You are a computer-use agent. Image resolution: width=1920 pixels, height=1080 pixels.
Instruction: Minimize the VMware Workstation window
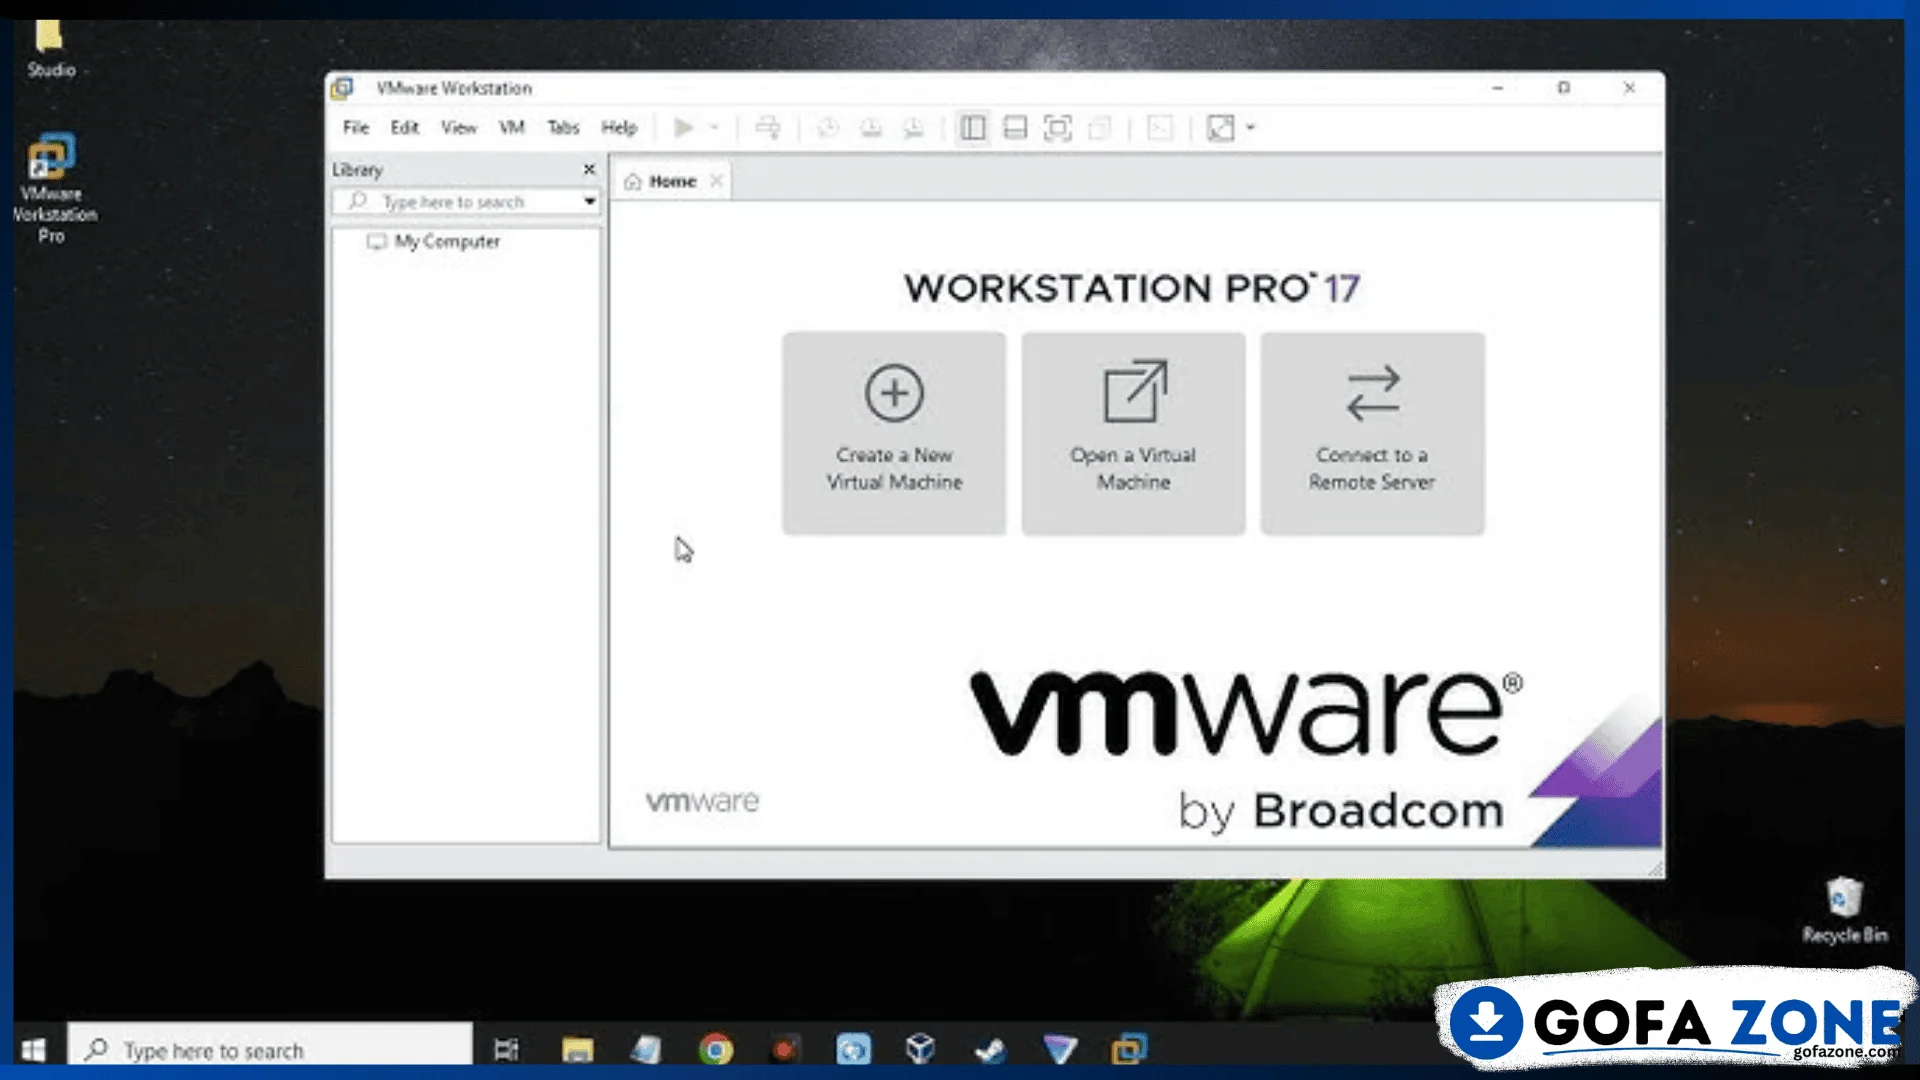(x=1497, y=88)
